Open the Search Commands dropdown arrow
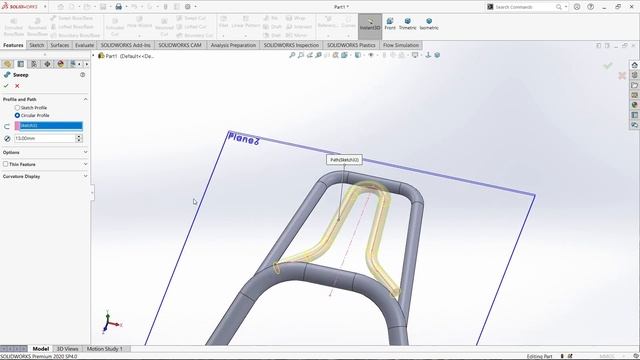 (x=566, y=7)
